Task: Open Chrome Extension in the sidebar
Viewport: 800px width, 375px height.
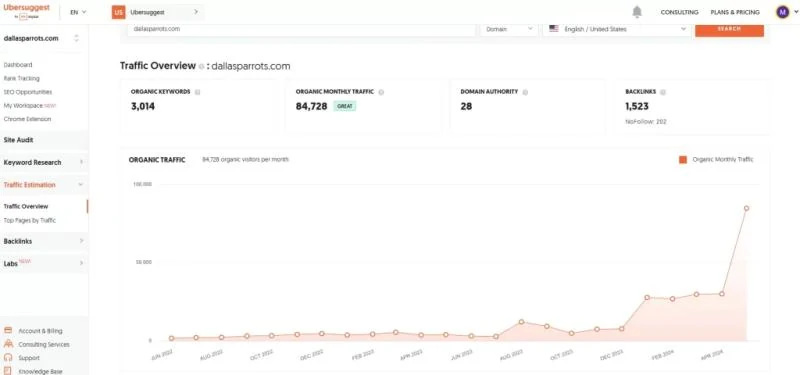Action: (27, 119)
